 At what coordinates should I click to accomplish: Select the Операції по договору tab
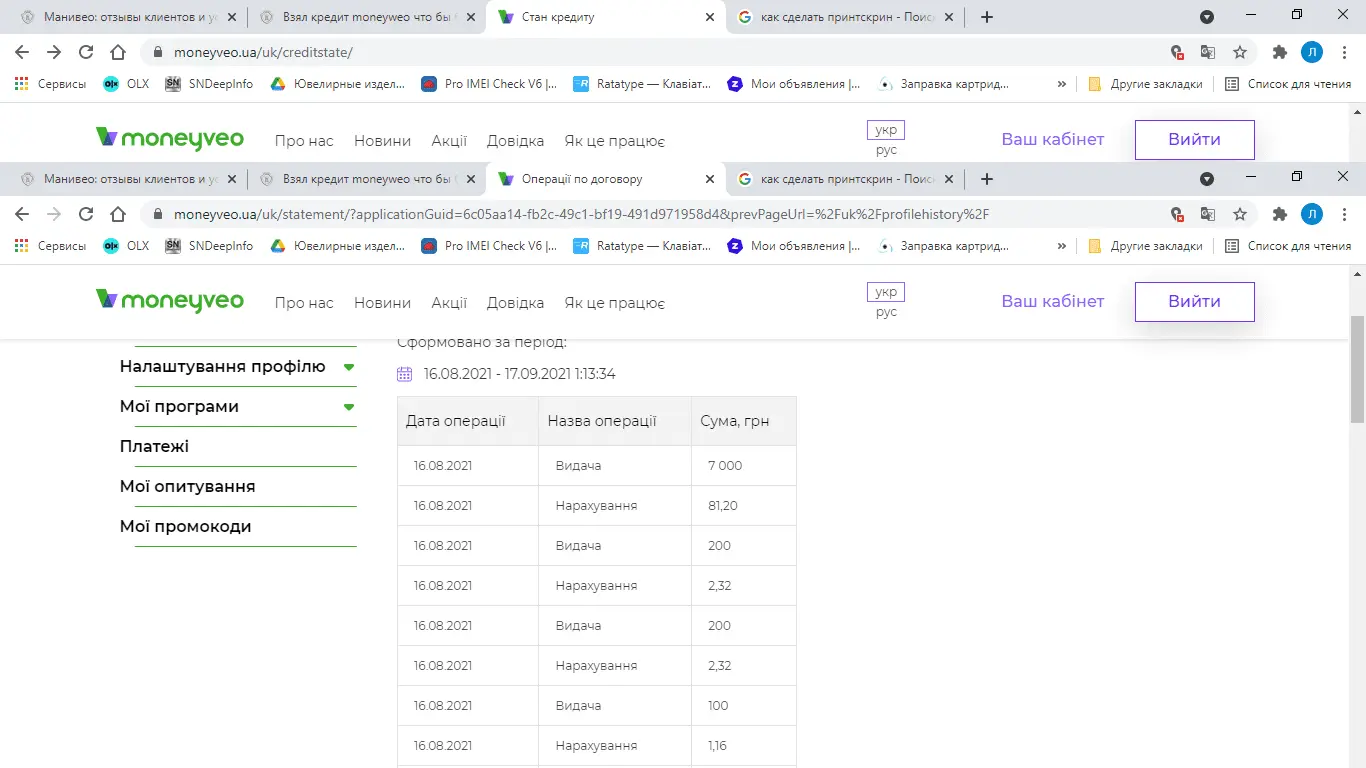click(600, 179)
